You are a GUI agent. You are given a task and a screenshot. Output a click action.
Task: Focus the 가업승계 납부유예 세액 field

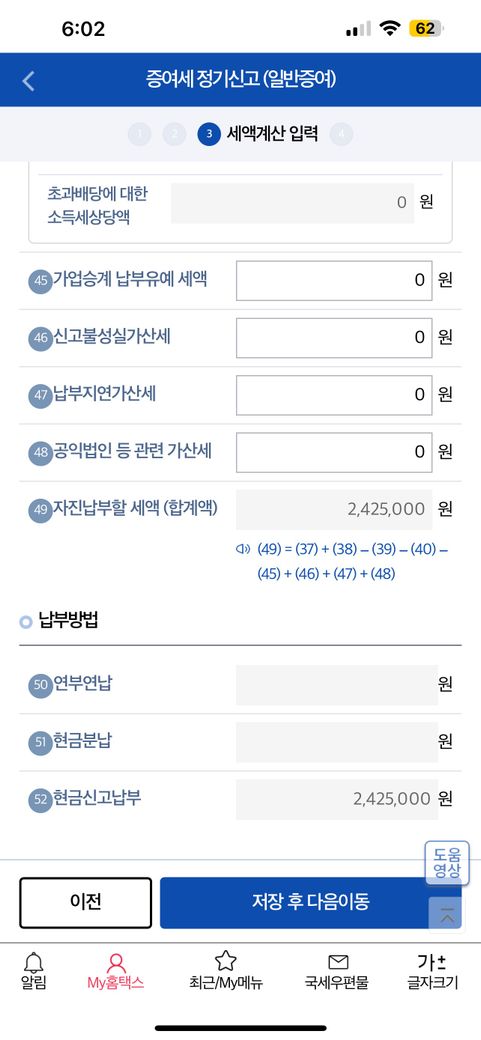tap(334, 281)
